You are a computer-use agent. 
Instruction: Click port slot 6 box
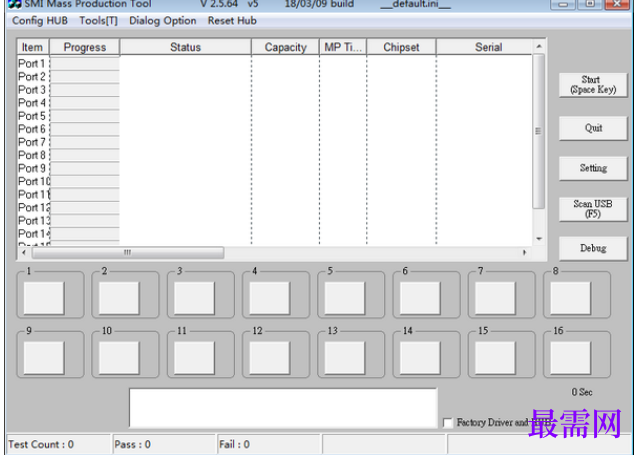point(420,298)
